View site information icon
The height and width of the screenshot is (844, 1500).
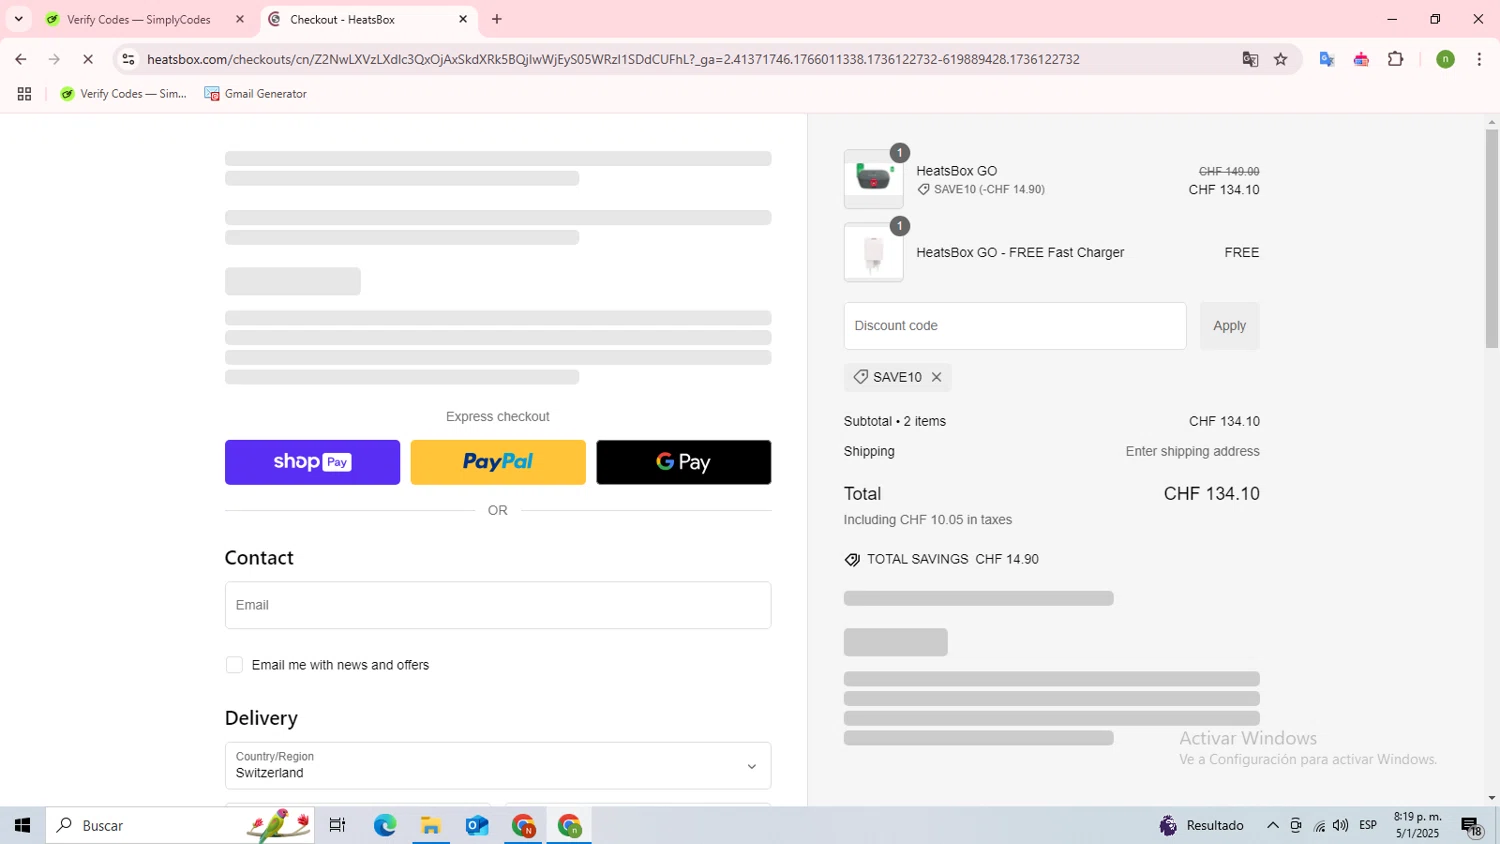[128, 59]
